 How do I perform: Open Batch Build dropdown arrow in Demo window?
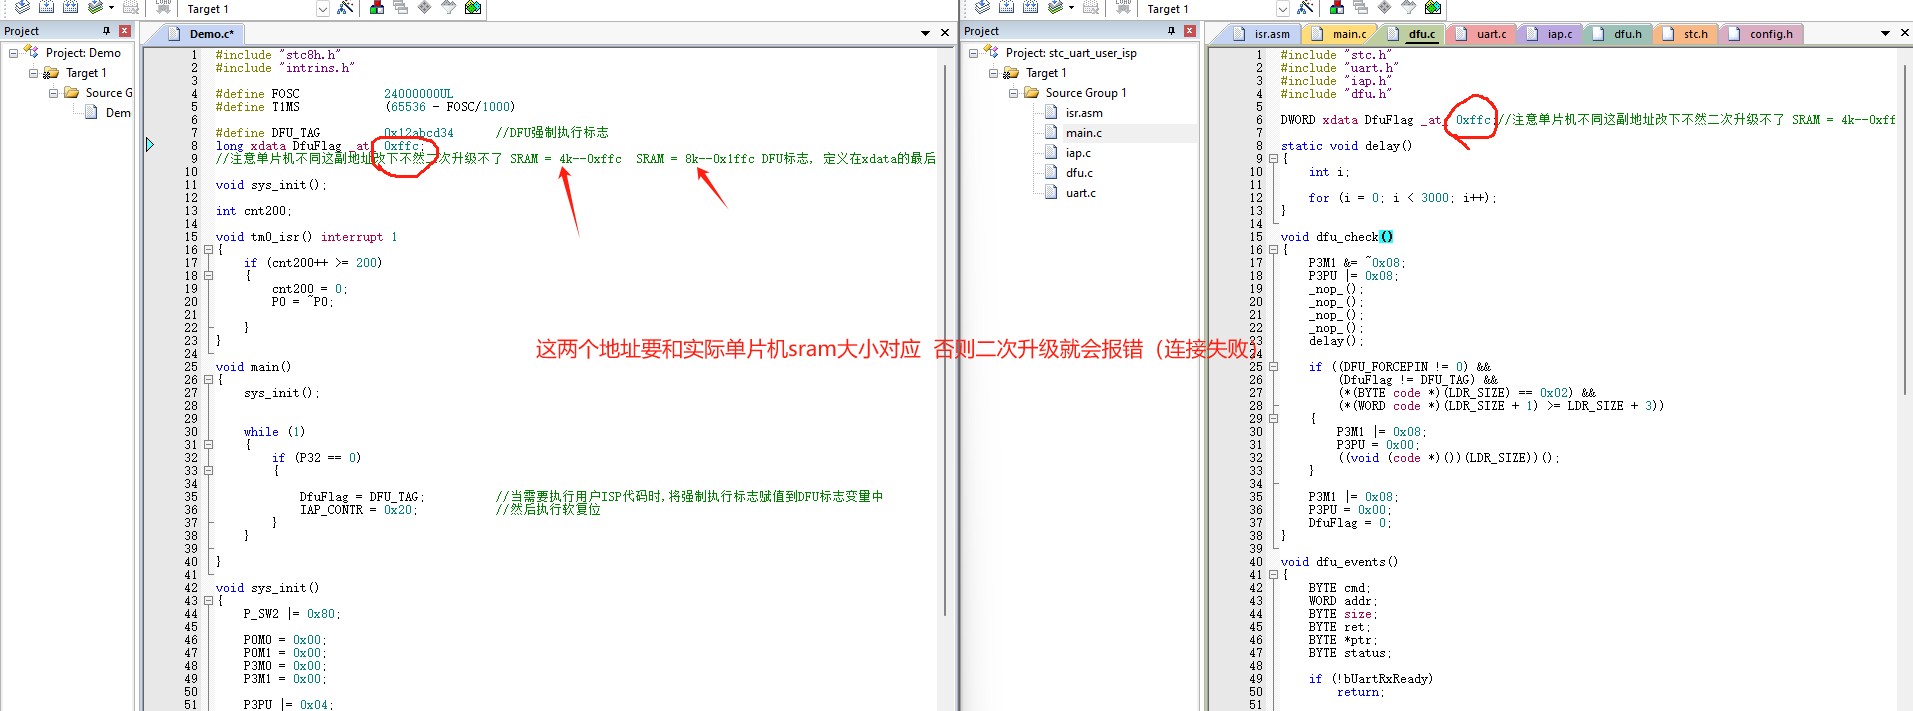[111, 7]
